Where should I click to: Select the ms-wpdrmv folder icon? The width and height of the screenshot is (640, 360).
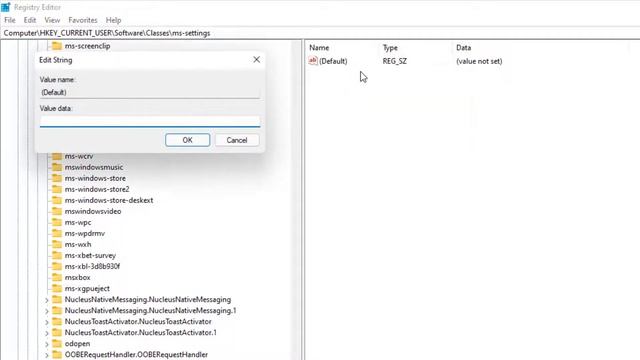57,233
